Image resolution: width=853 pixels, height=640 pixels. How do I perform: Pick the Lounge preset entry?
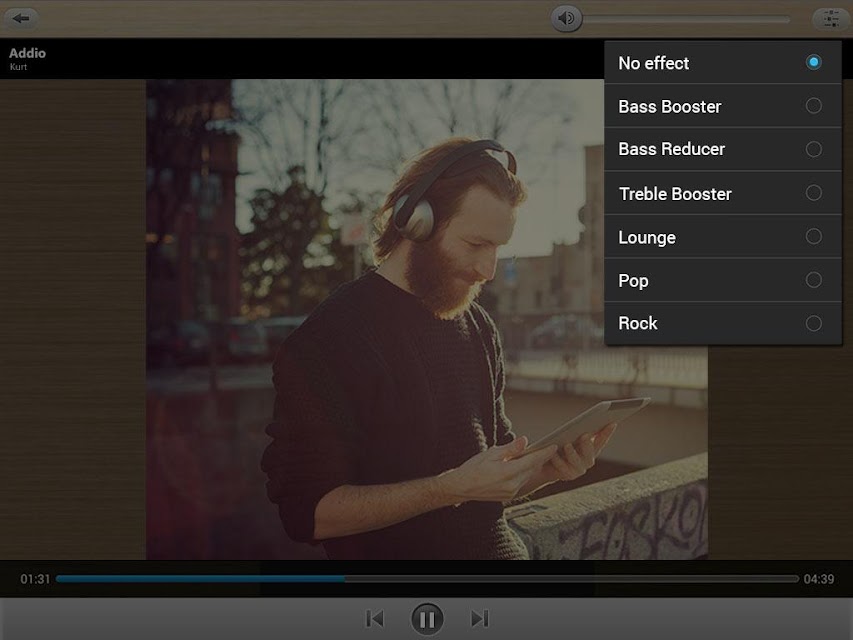coord(723,237)
